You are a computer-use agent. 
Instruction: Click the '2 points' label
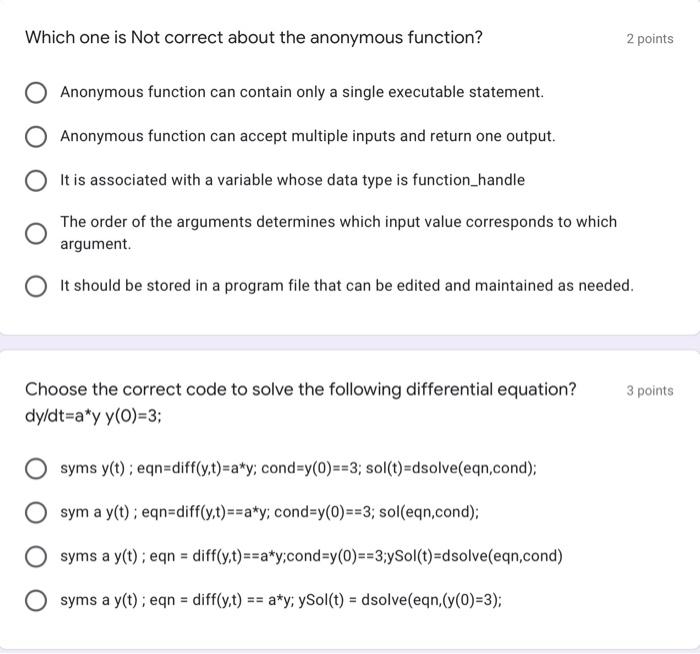click(x=649, y=39)
